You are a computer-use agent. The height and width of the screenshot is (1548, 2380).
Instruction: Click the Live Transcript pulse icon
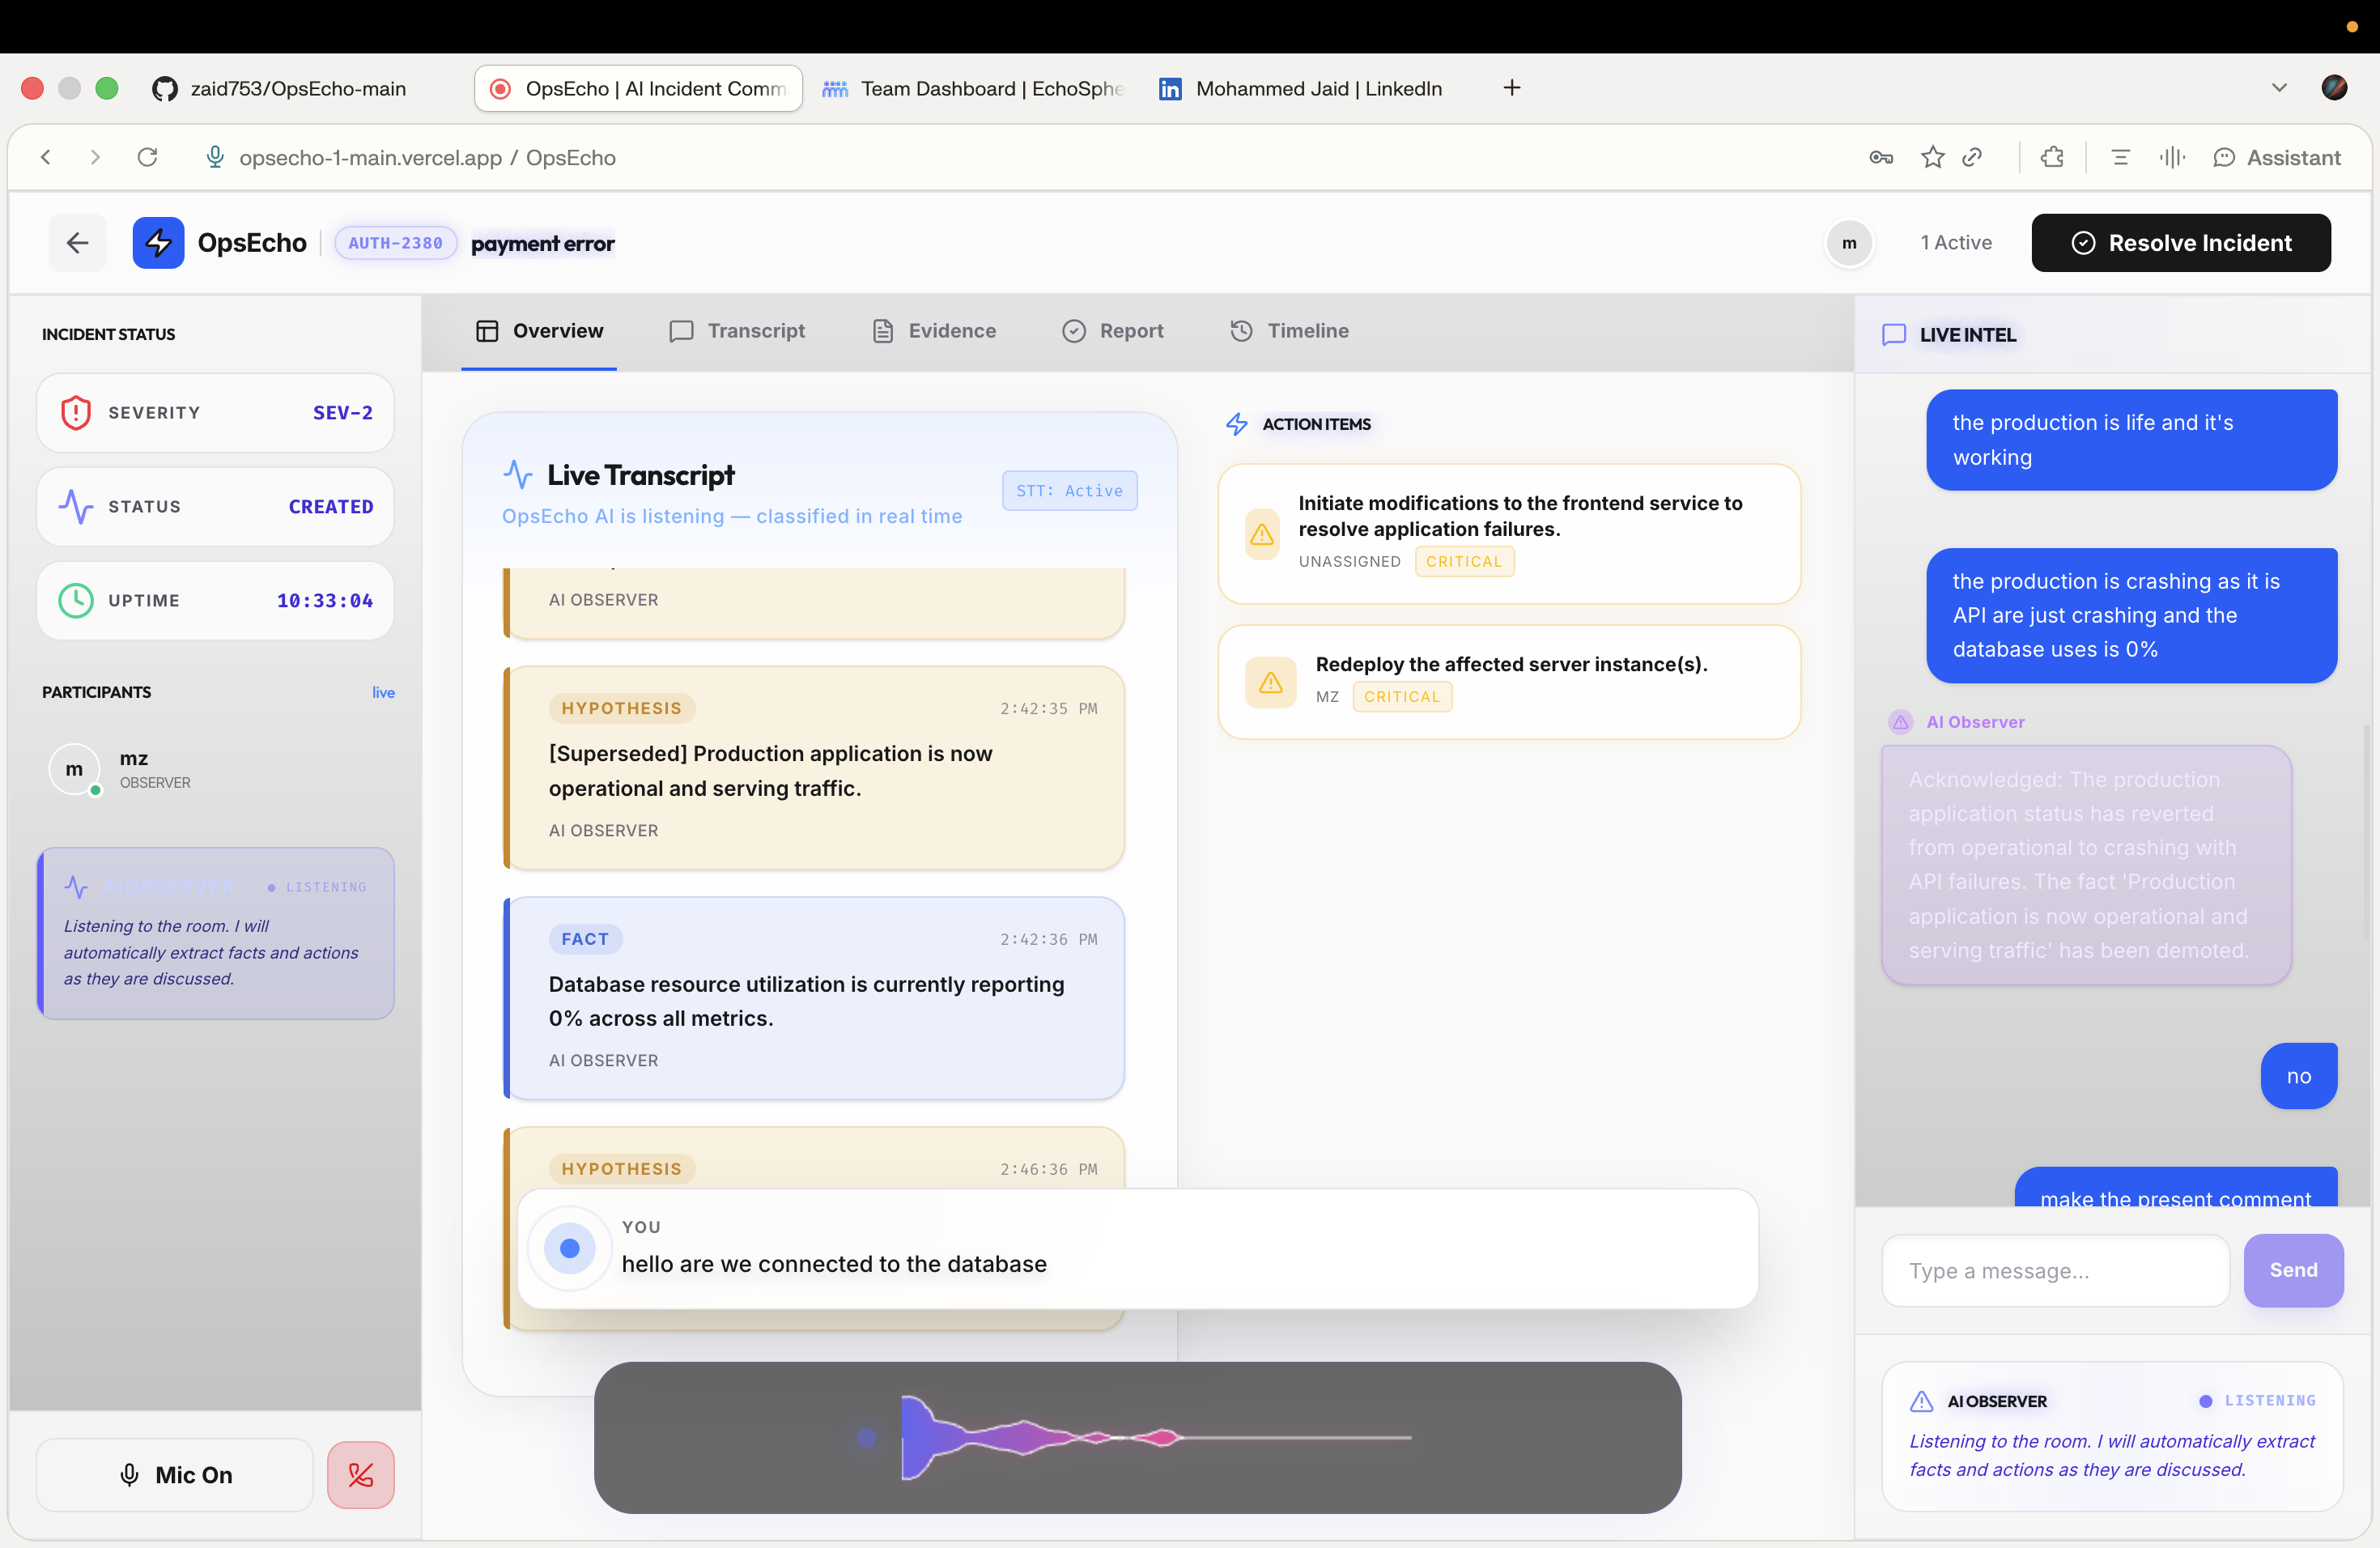(517, 474)
